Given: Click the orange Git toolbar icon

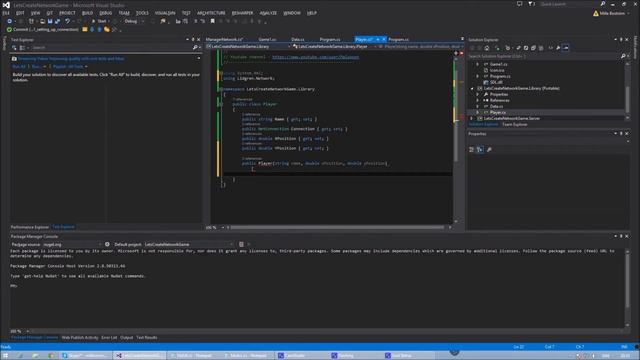Looking at the screenshot, I should [x=107, y=29].
